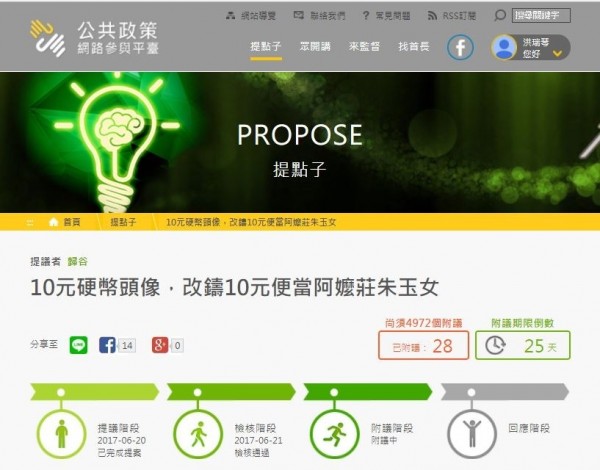Click the home icon in breadcrumb
The width and height of the screenshot is (600, 470).
click(x=54, y=222)
